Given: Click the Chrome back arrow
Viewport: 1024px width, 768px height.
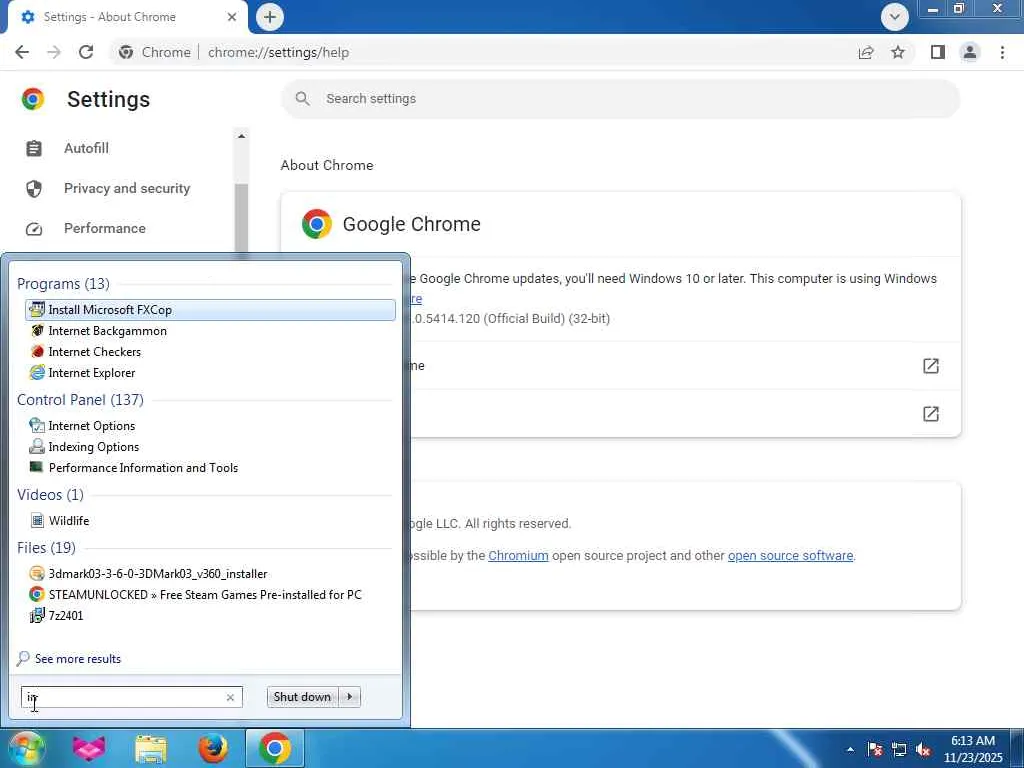Looking at the screenshot, I should (x=22, y=52).
